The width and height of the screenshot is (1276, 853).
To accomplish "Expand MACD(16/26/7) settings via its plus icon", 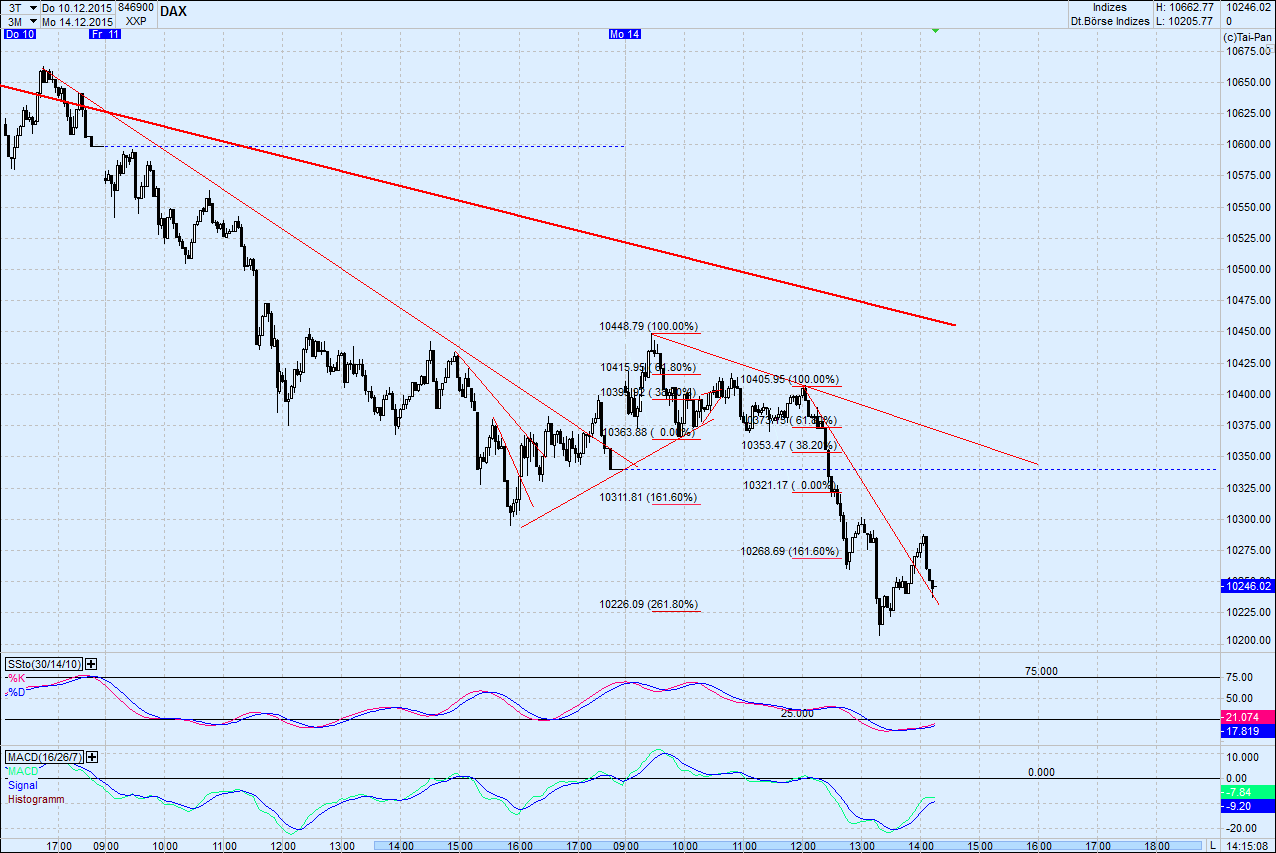I will [x=92, y=758].
